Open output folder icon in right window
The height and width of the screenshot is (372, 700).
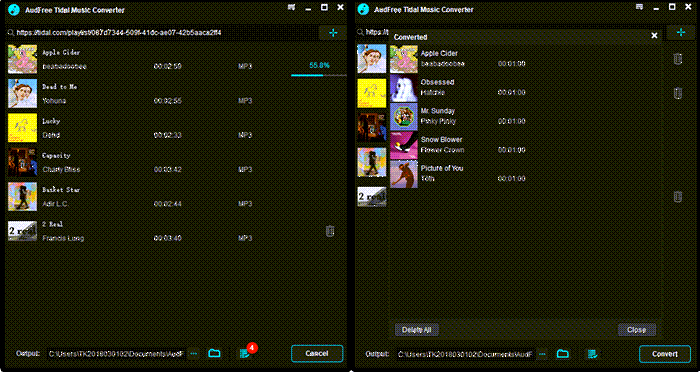[562, 354]
